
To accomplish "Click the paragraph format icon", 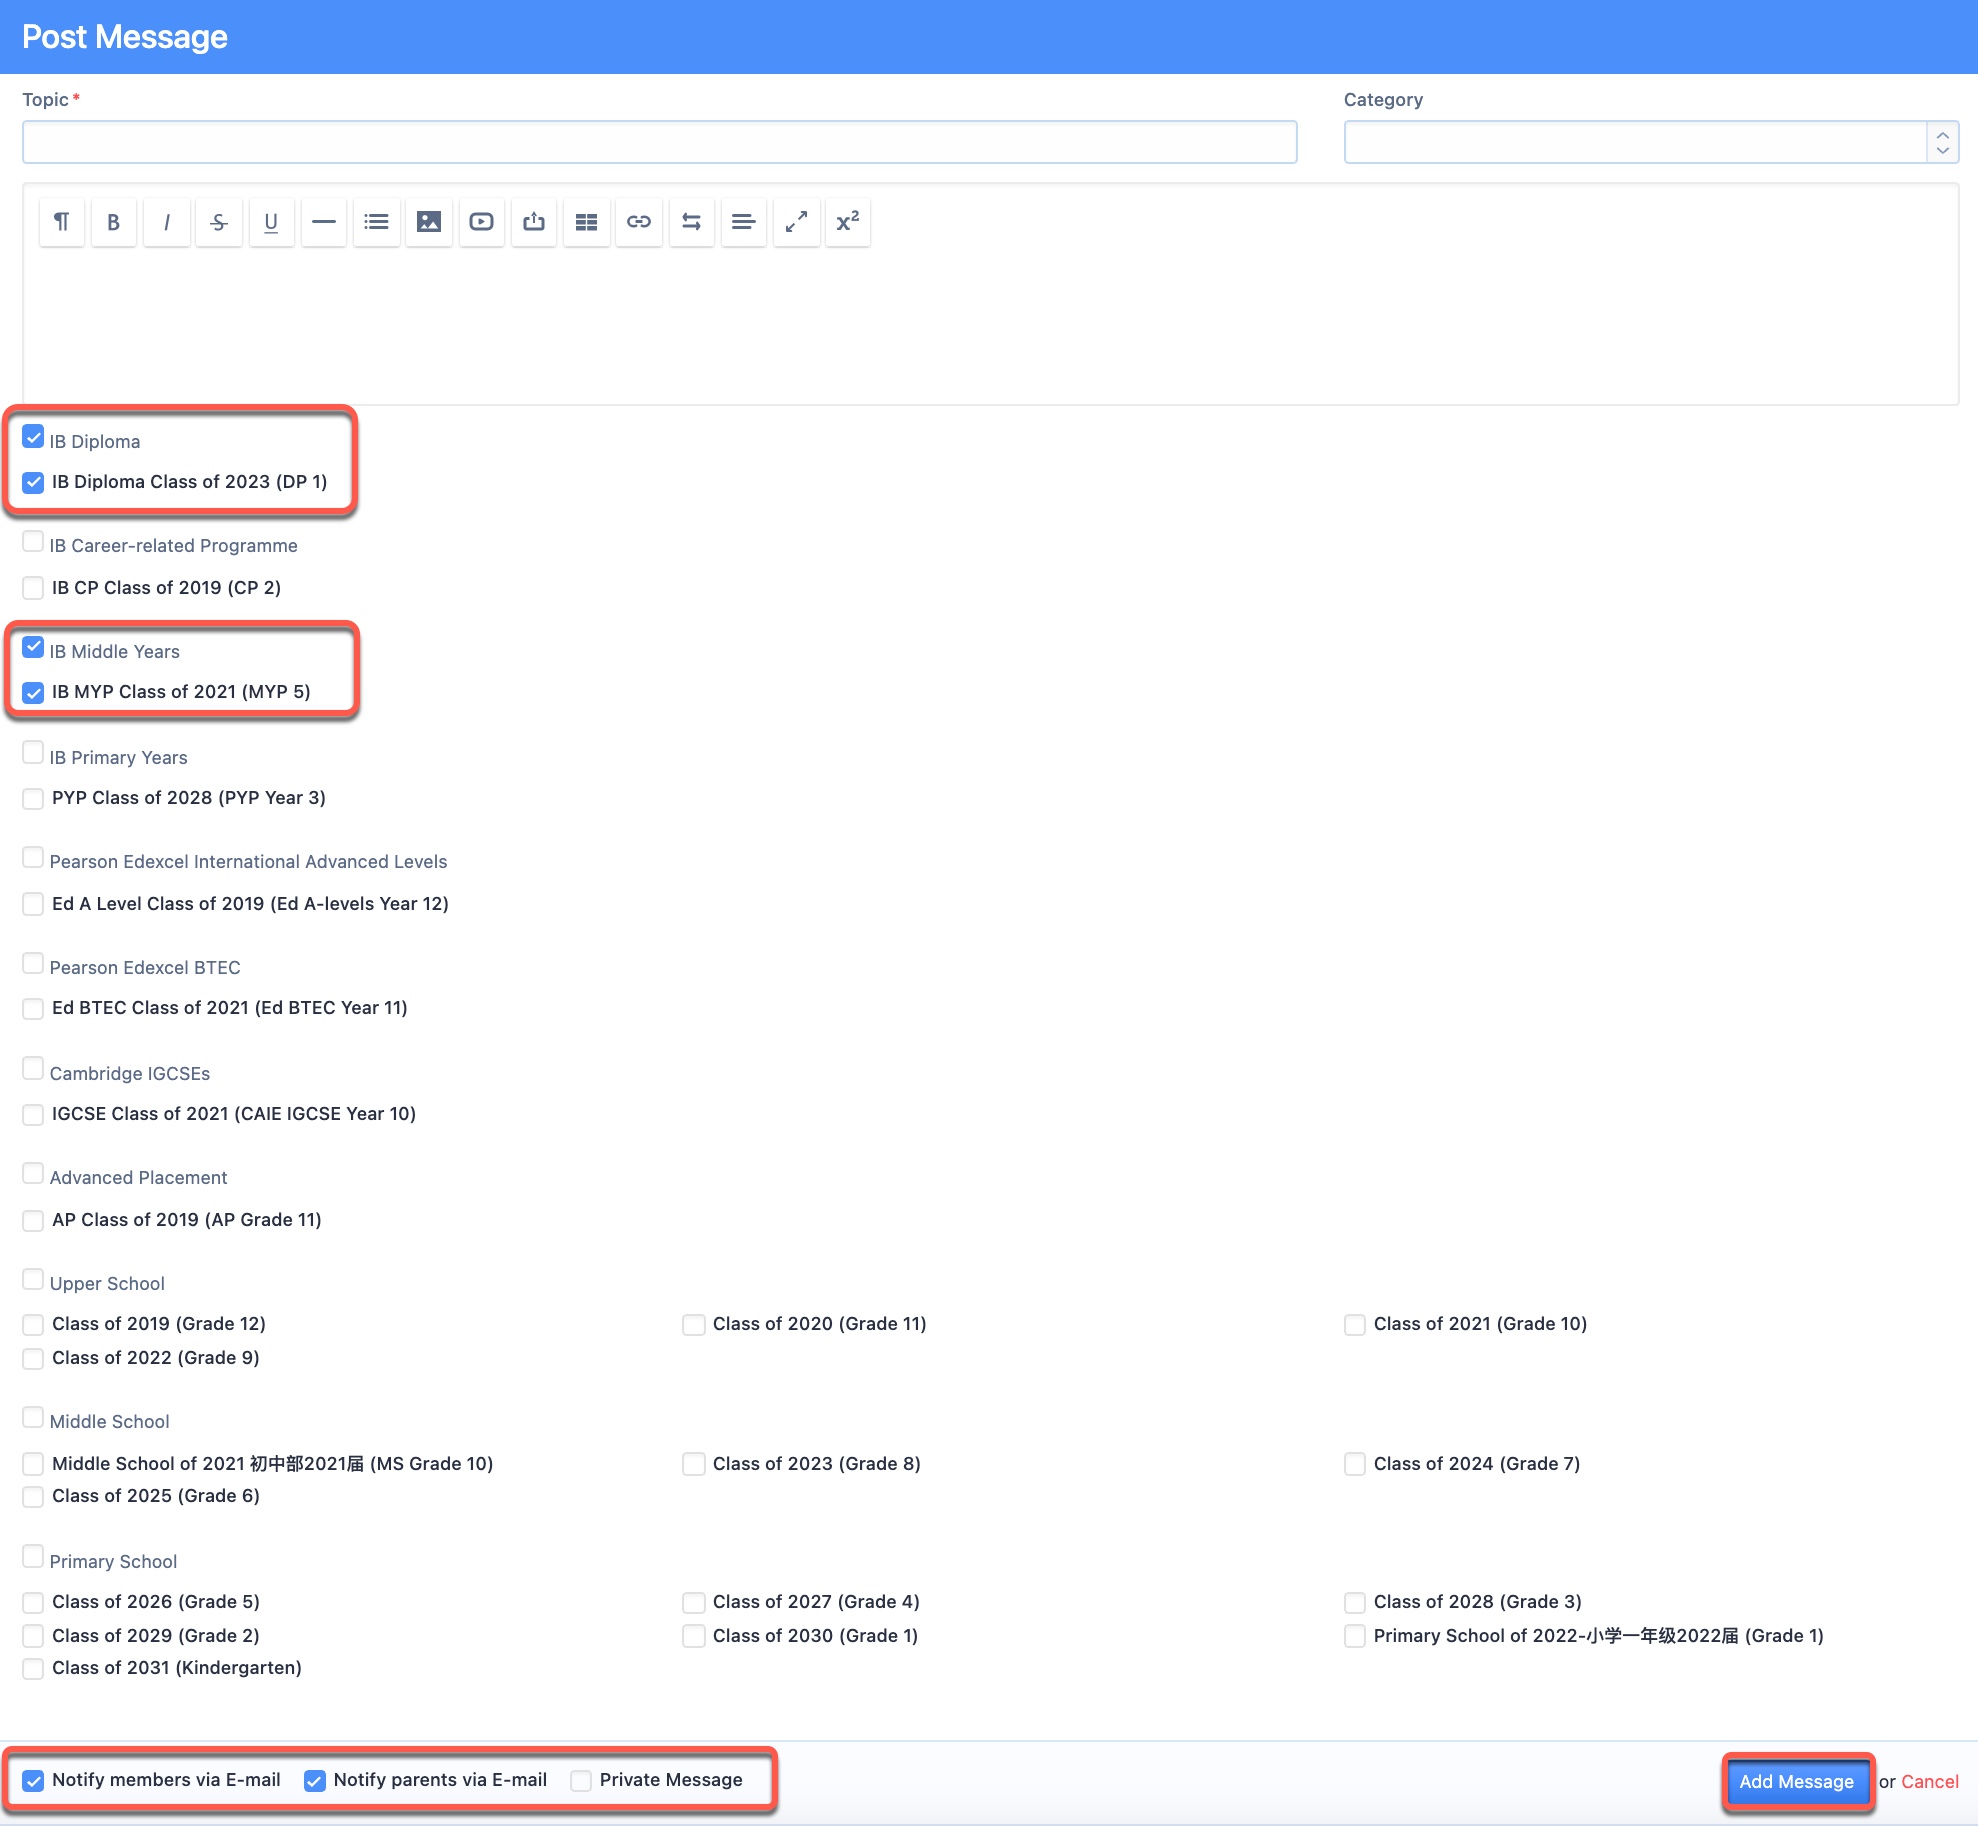I will (x=62, y=222).
